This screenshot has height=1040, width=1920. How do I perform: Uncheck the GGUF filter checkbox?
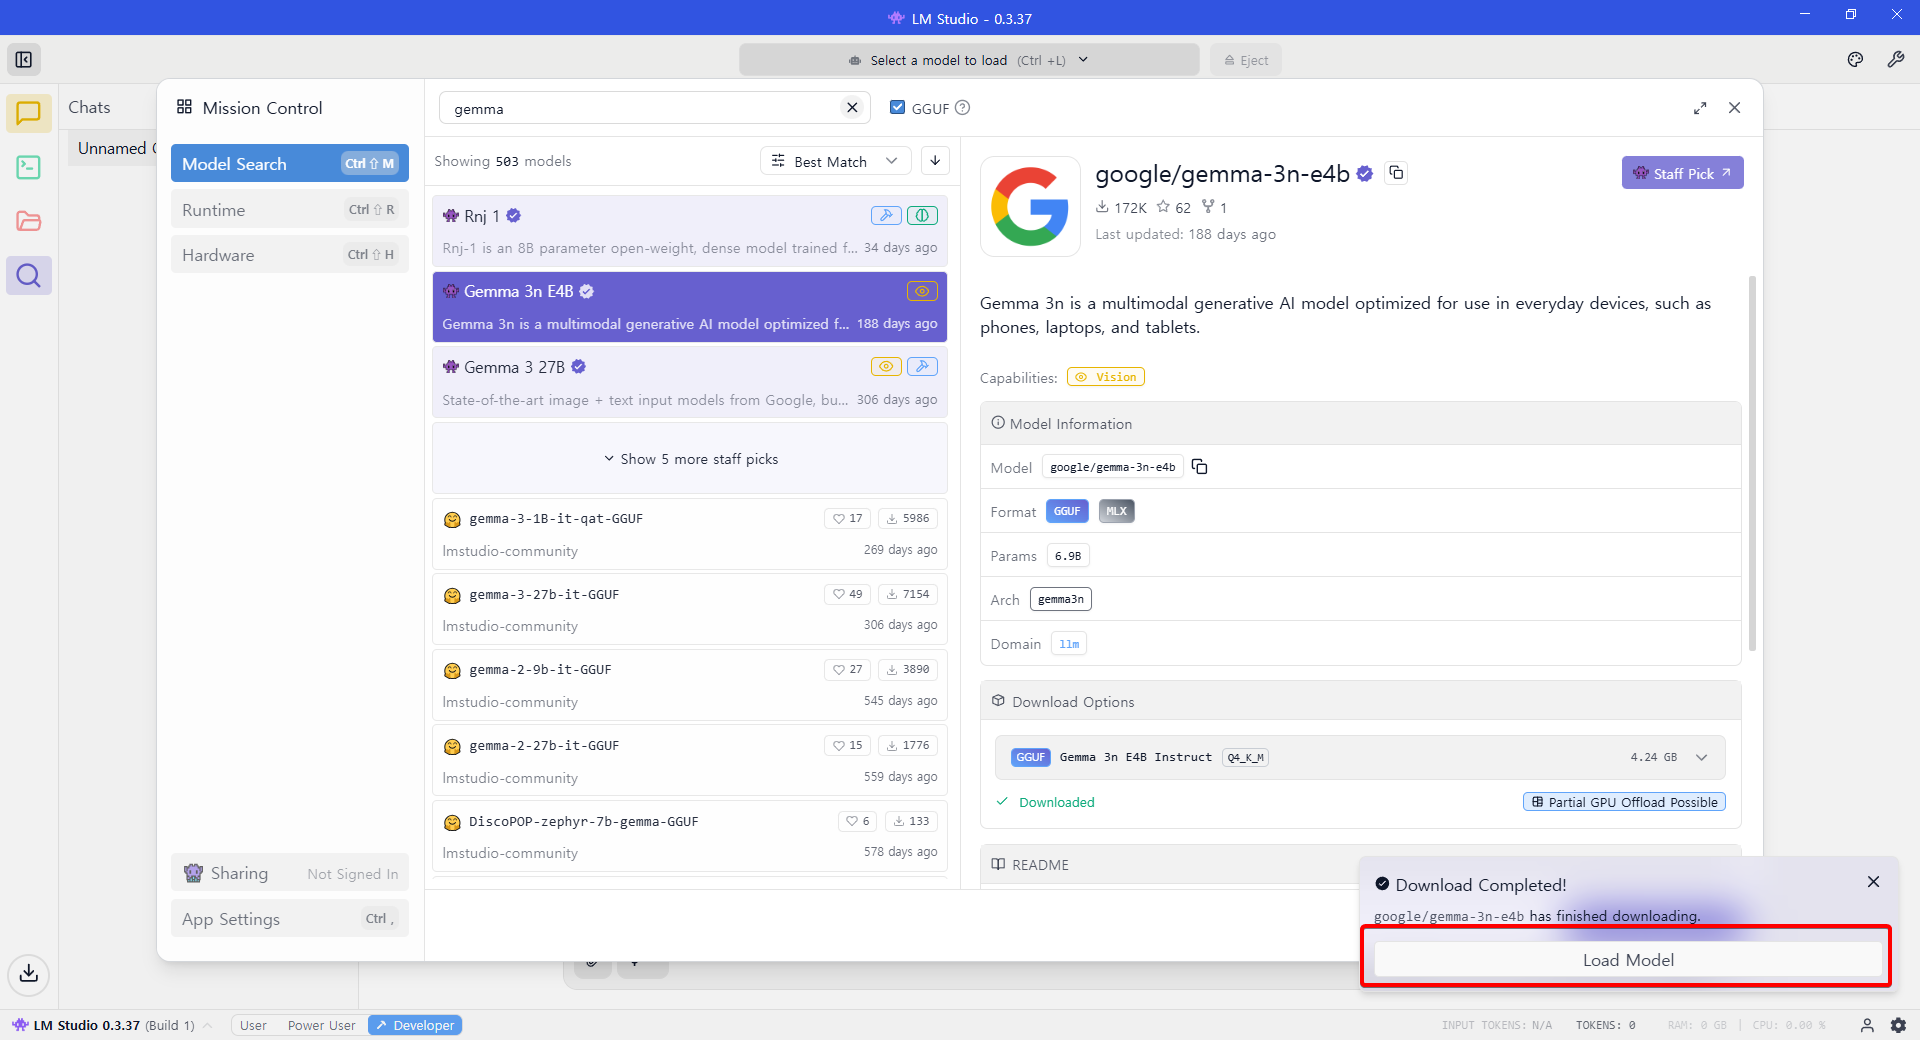(x=897, y=108)
